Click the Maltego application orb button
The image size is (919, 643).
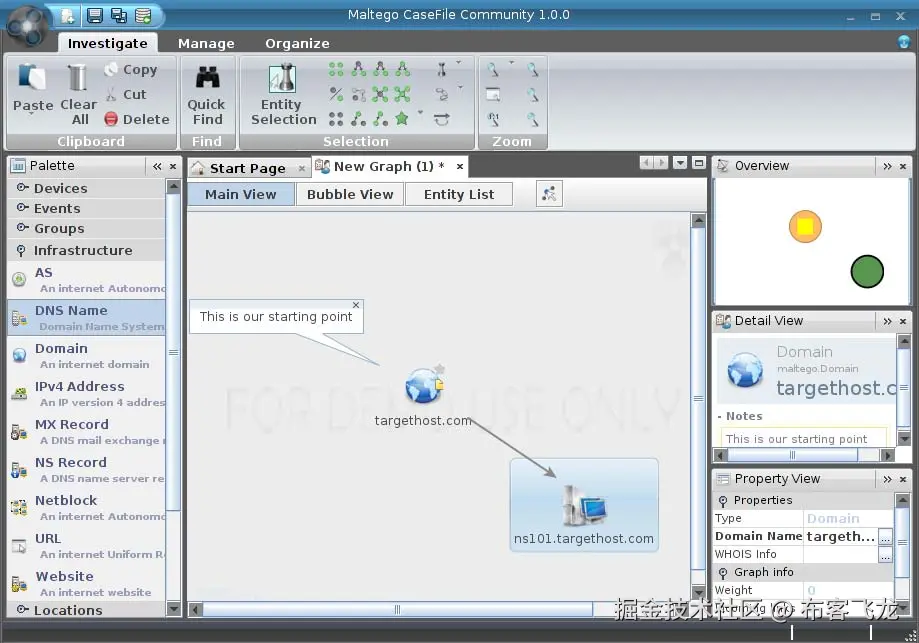tap(28, 26)
